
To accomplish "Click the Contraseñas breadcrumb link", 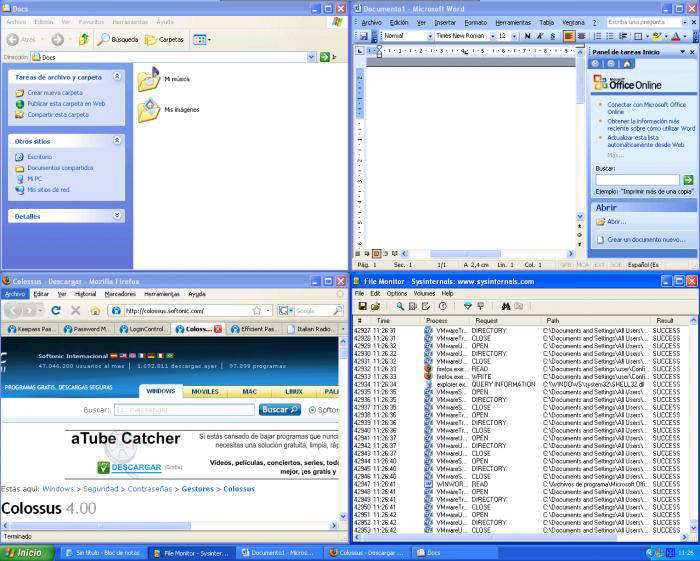I will coord(150,489).
